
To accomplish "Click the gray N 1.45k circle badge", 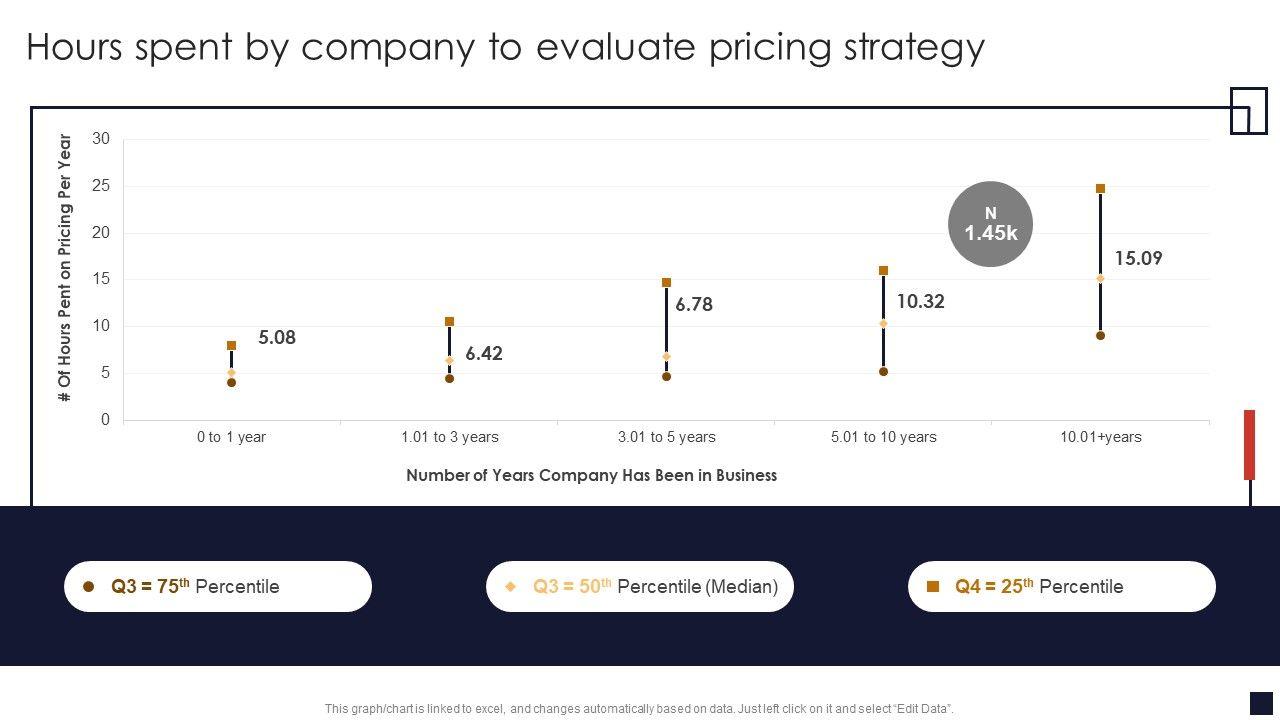I will pyautogui.click(x=990, y=224).
